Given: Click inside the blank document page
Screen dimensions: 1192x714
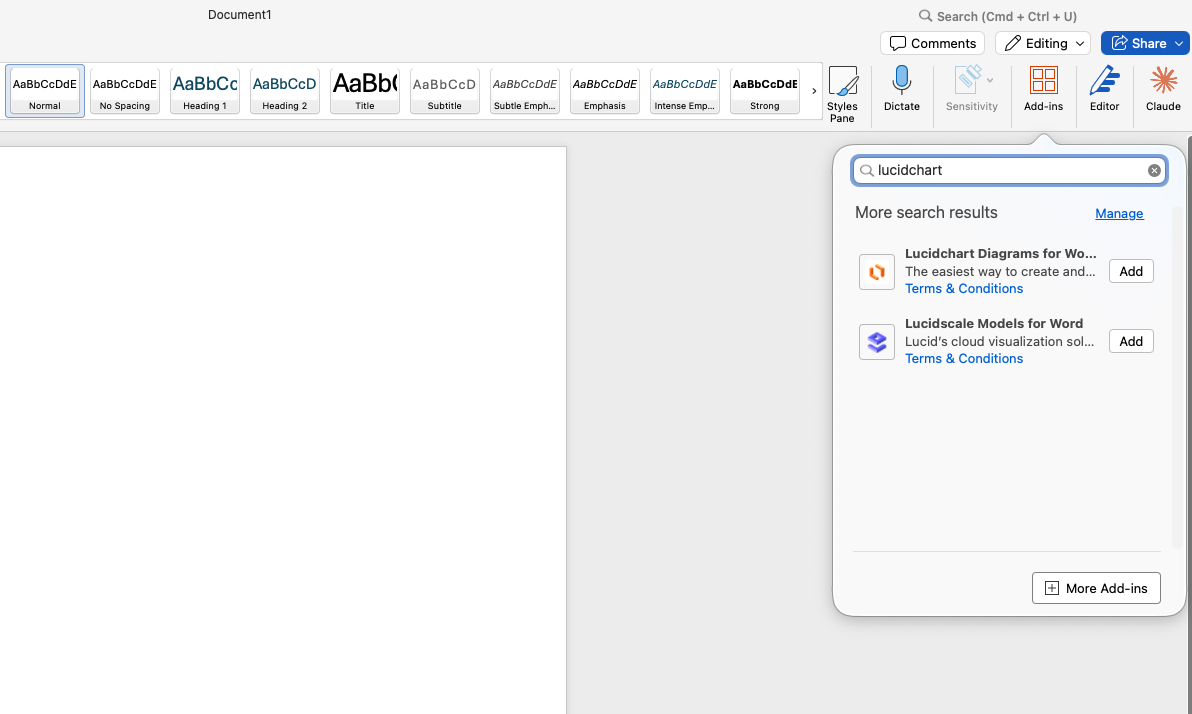Looking at the screenshot, I should pyautogui.click(x=283, y=430).
